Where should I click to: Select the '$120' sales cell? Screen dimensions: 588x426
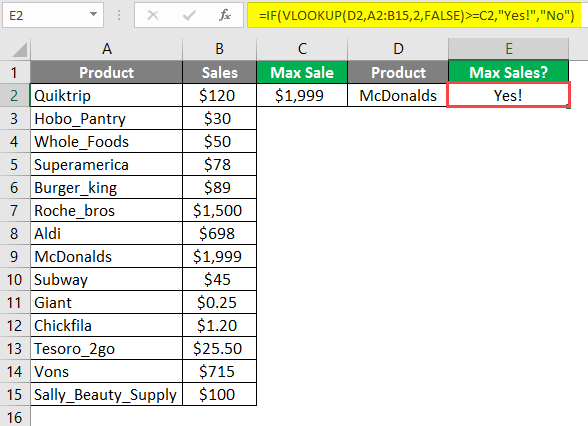pyautogui.click(x=219, y=95)
